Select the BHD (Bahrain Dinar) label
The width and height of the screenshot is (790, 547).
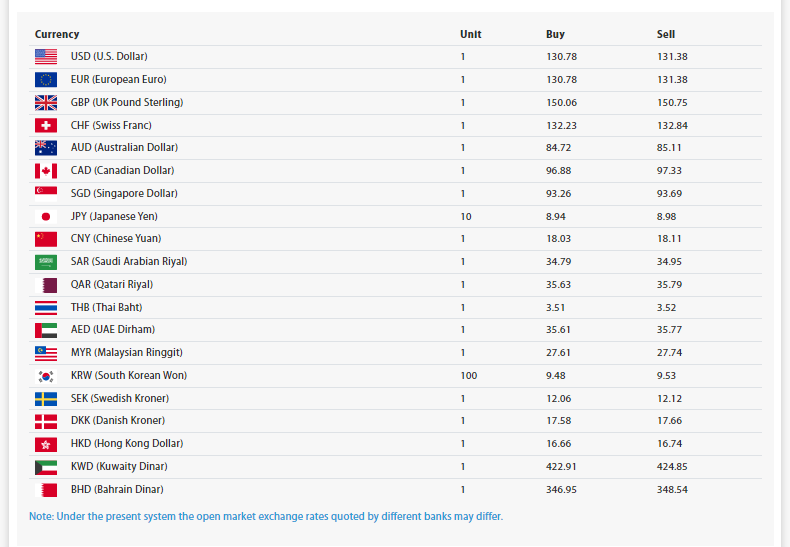[117, 490]
